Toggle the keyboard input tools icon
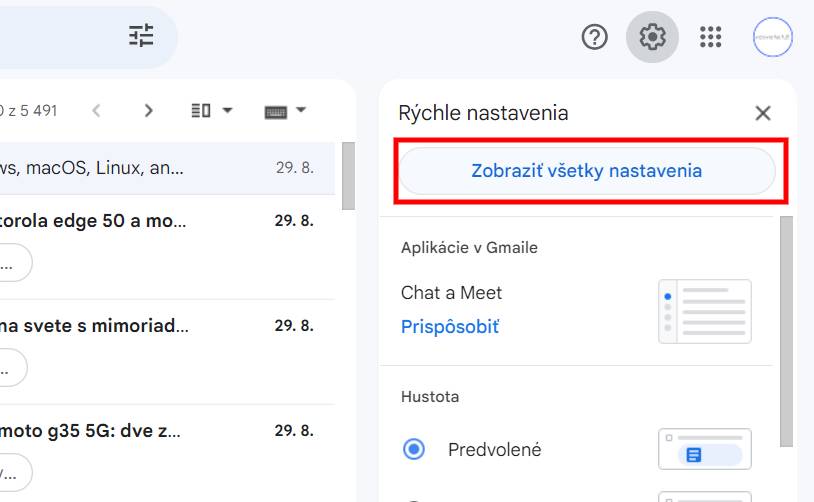Screen dimensions: 814x502 pyautogui.click(x=275, y=112)
